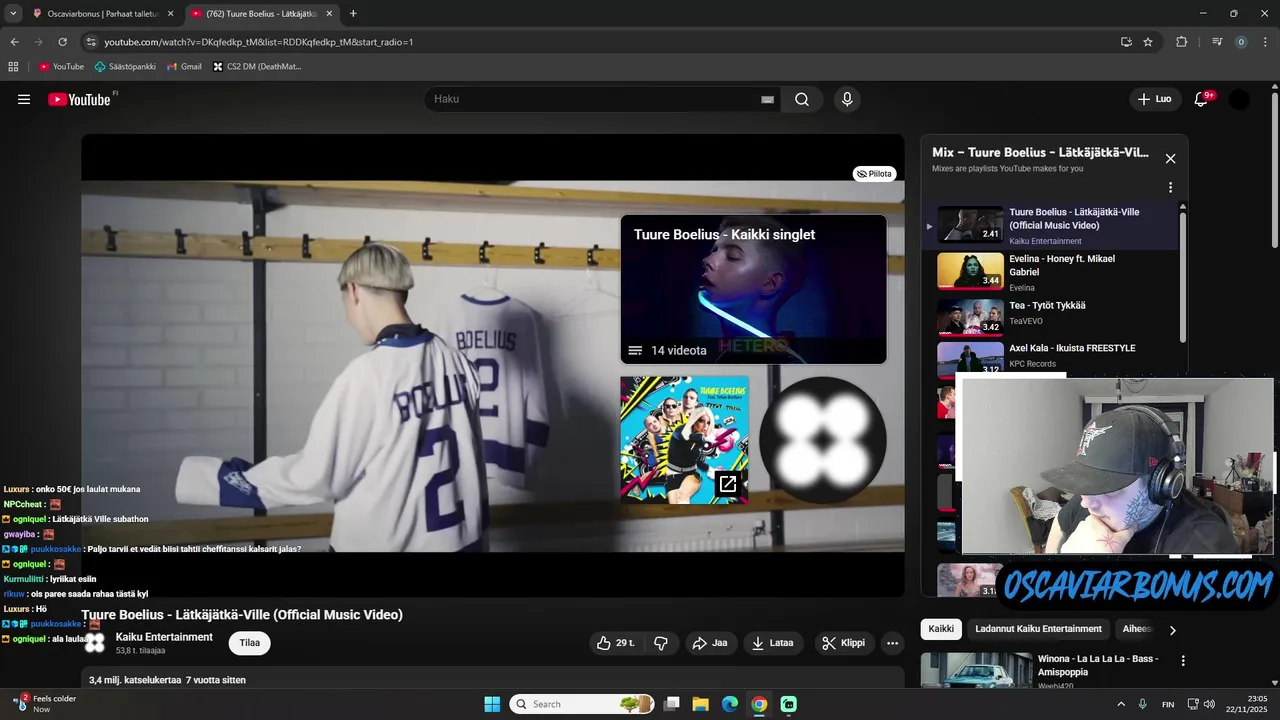Screen dimensions: 1280x720
Task: Close the Mix playlist panel
Action: tap(1170, 158)
